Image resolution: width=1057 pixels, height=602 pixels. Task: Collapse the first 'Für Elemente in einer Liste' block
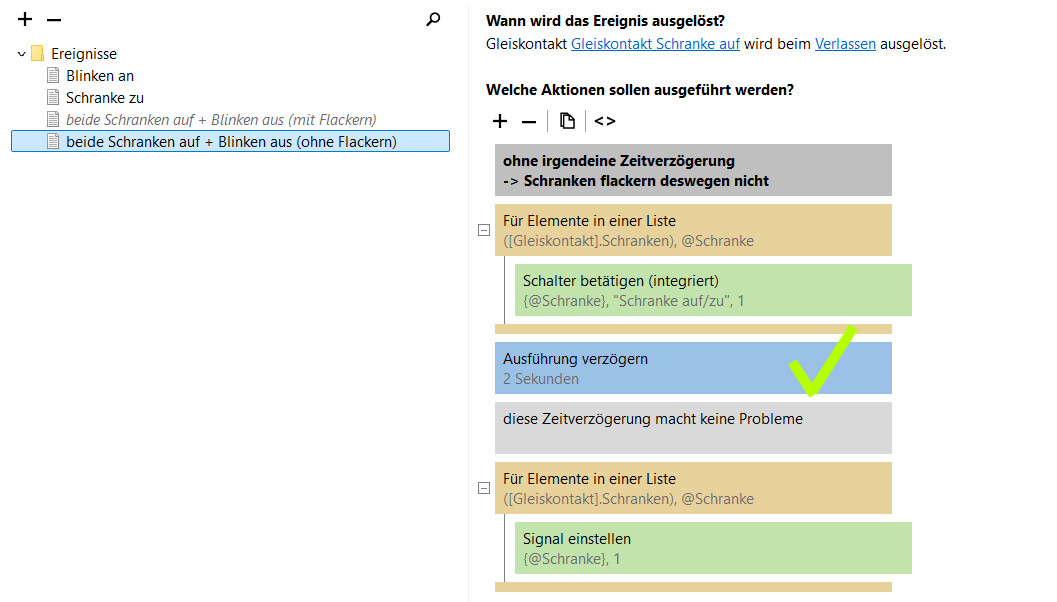pyautogui.click(x=484, y=230)
